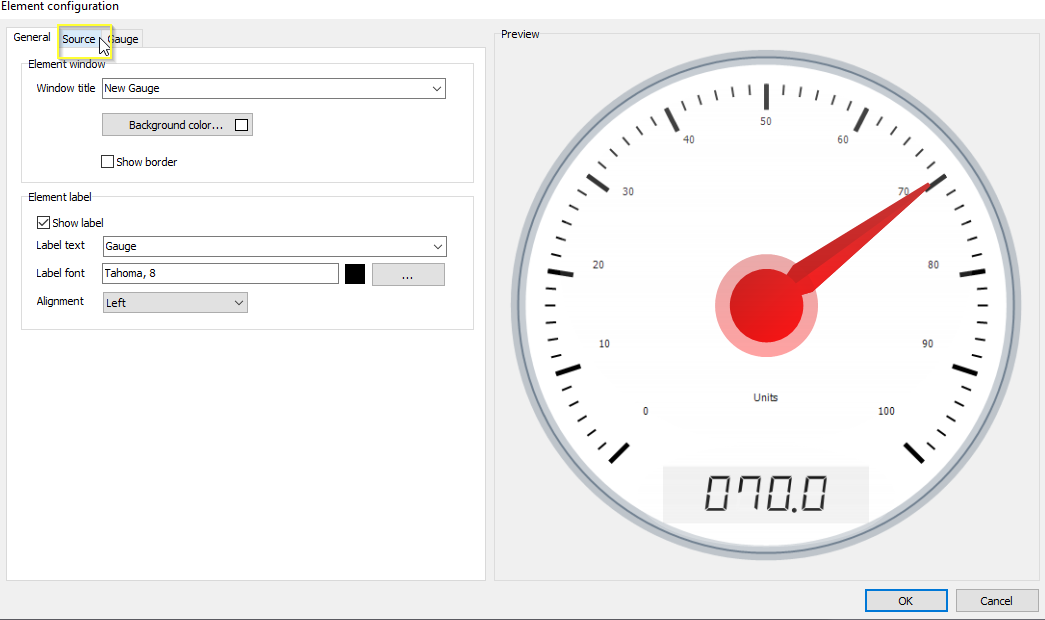Open the Window title dropdown list

point(437,88)
